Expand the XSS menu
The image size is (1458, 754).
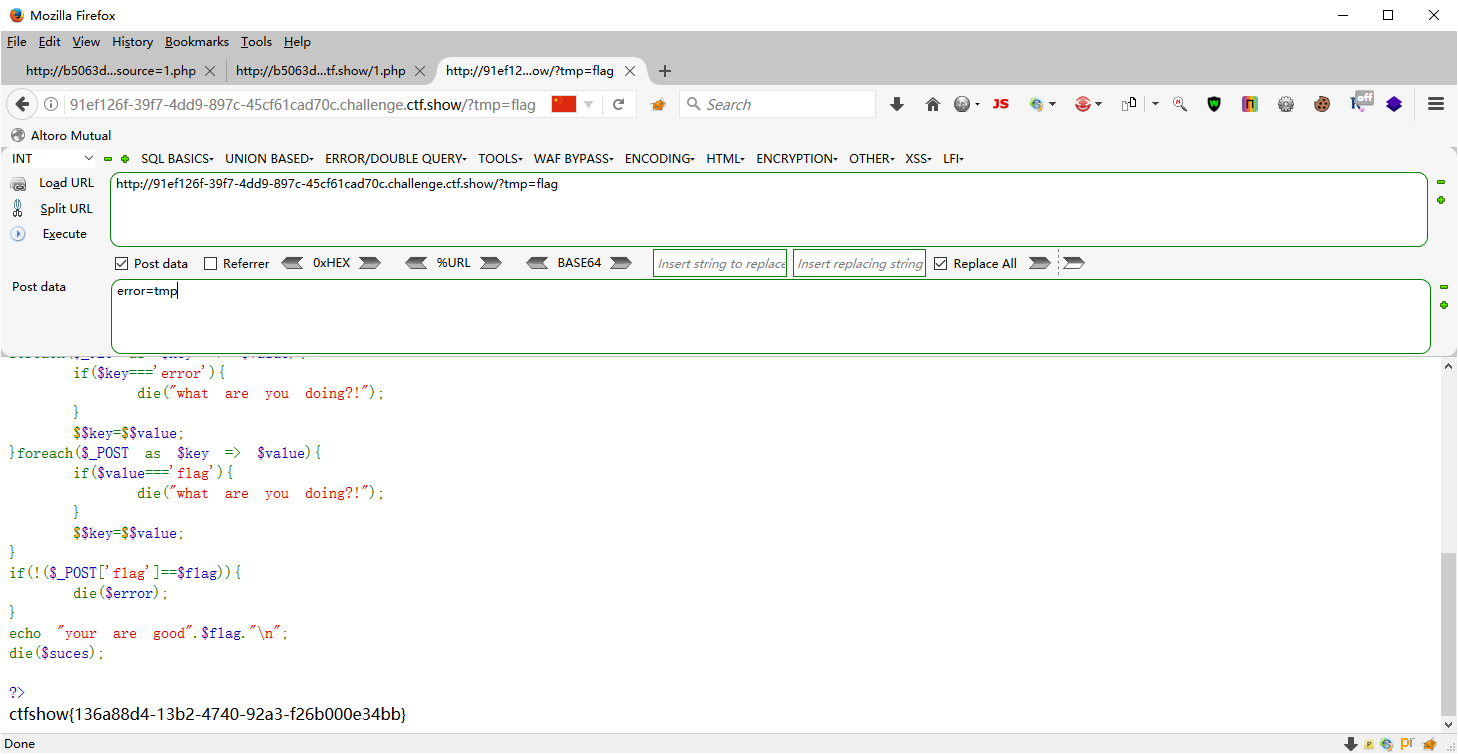coord(919,159)
